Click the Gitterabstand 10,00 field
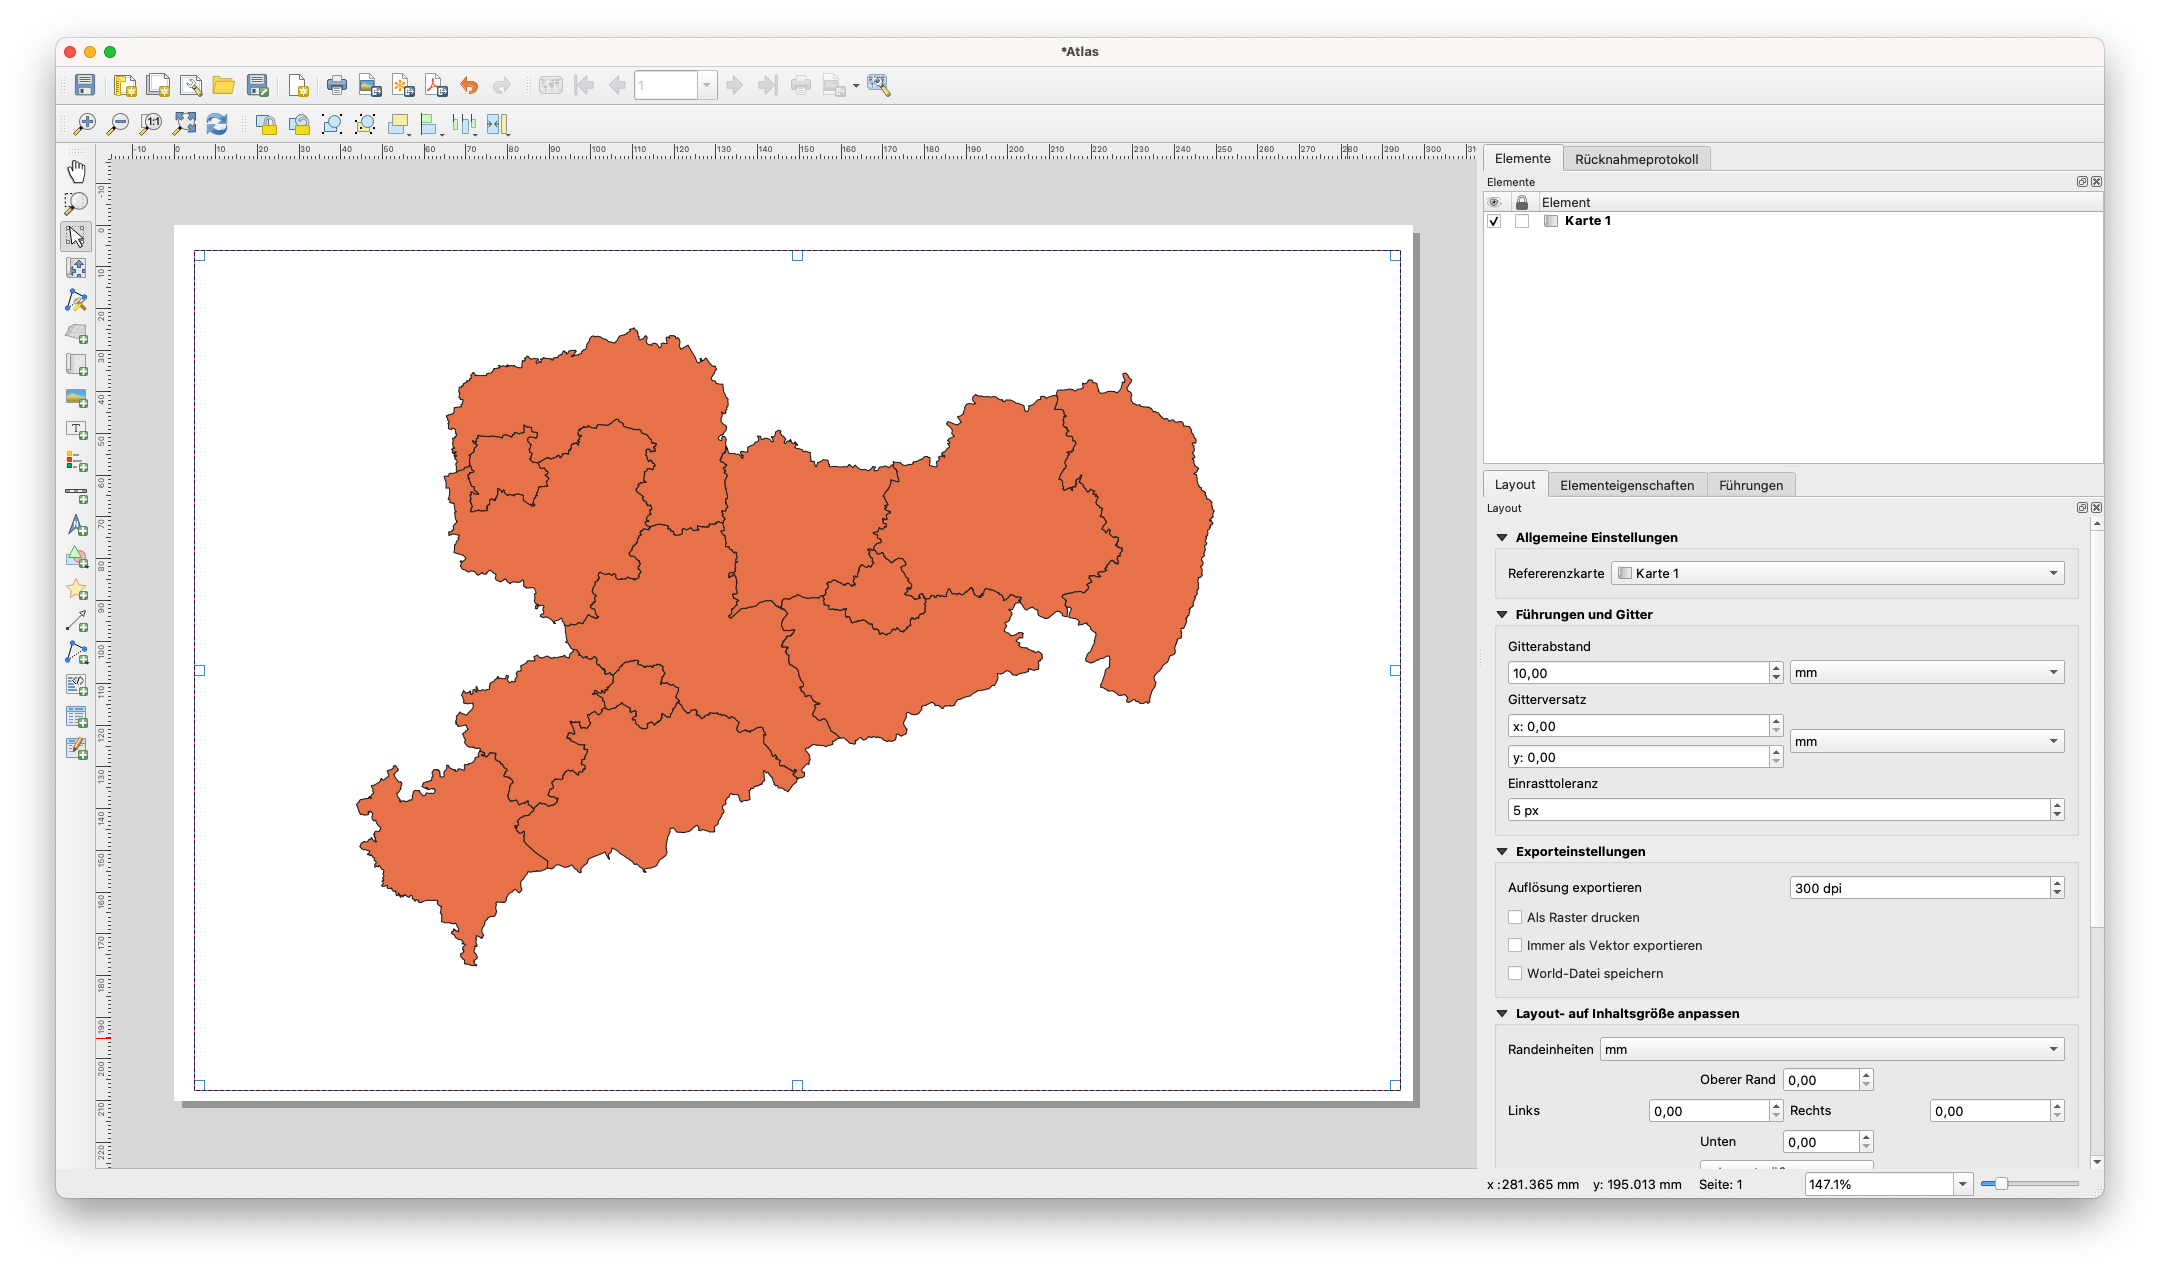 coord(1638,673)
